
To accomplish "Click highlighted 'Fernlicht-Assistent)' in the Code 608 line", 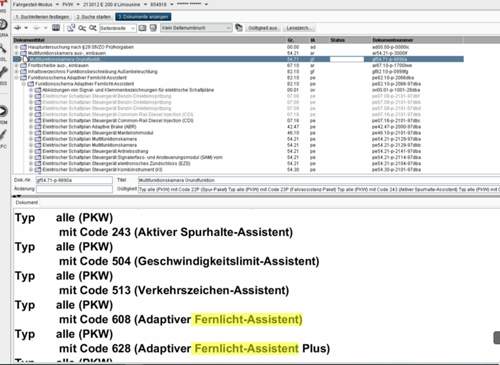I will click(x=248, y=319).
